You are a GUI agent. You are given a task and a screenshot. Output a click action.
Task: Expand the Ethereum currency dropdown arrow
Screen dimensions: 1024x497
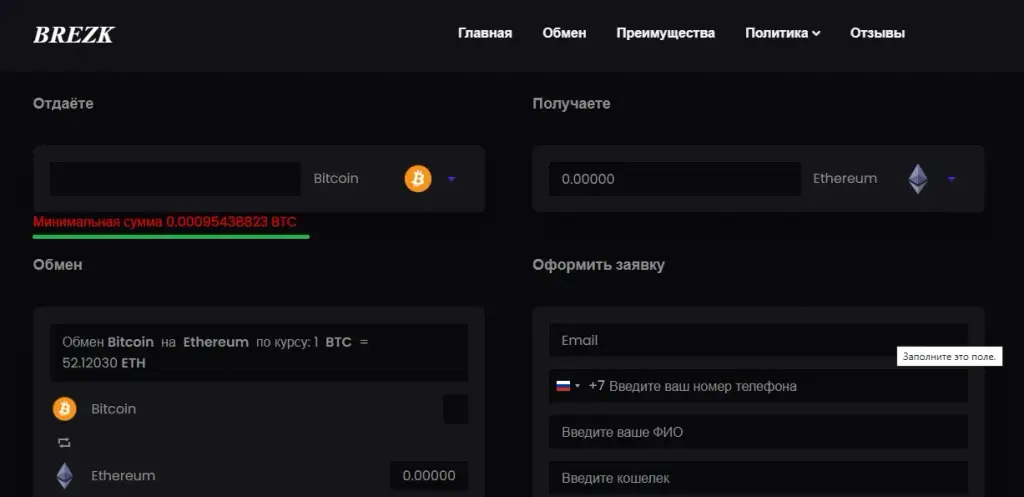(952, 179)
